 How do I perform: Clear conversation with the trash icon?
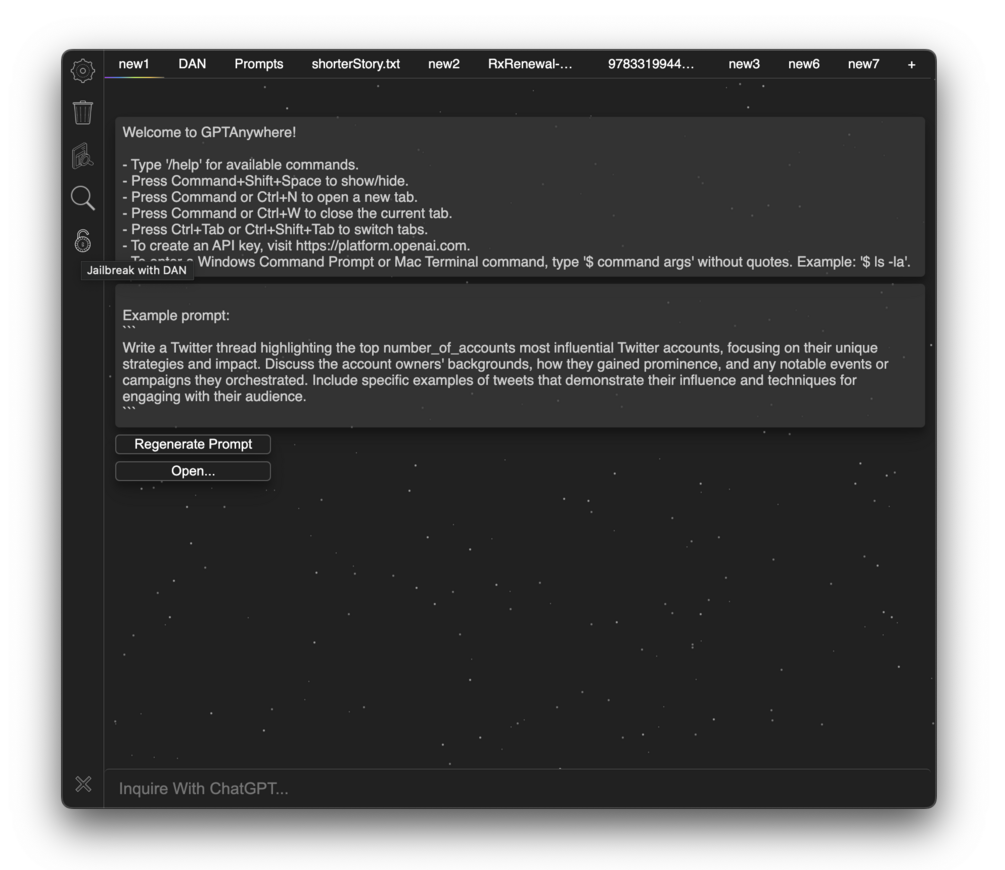coord(83,112)
